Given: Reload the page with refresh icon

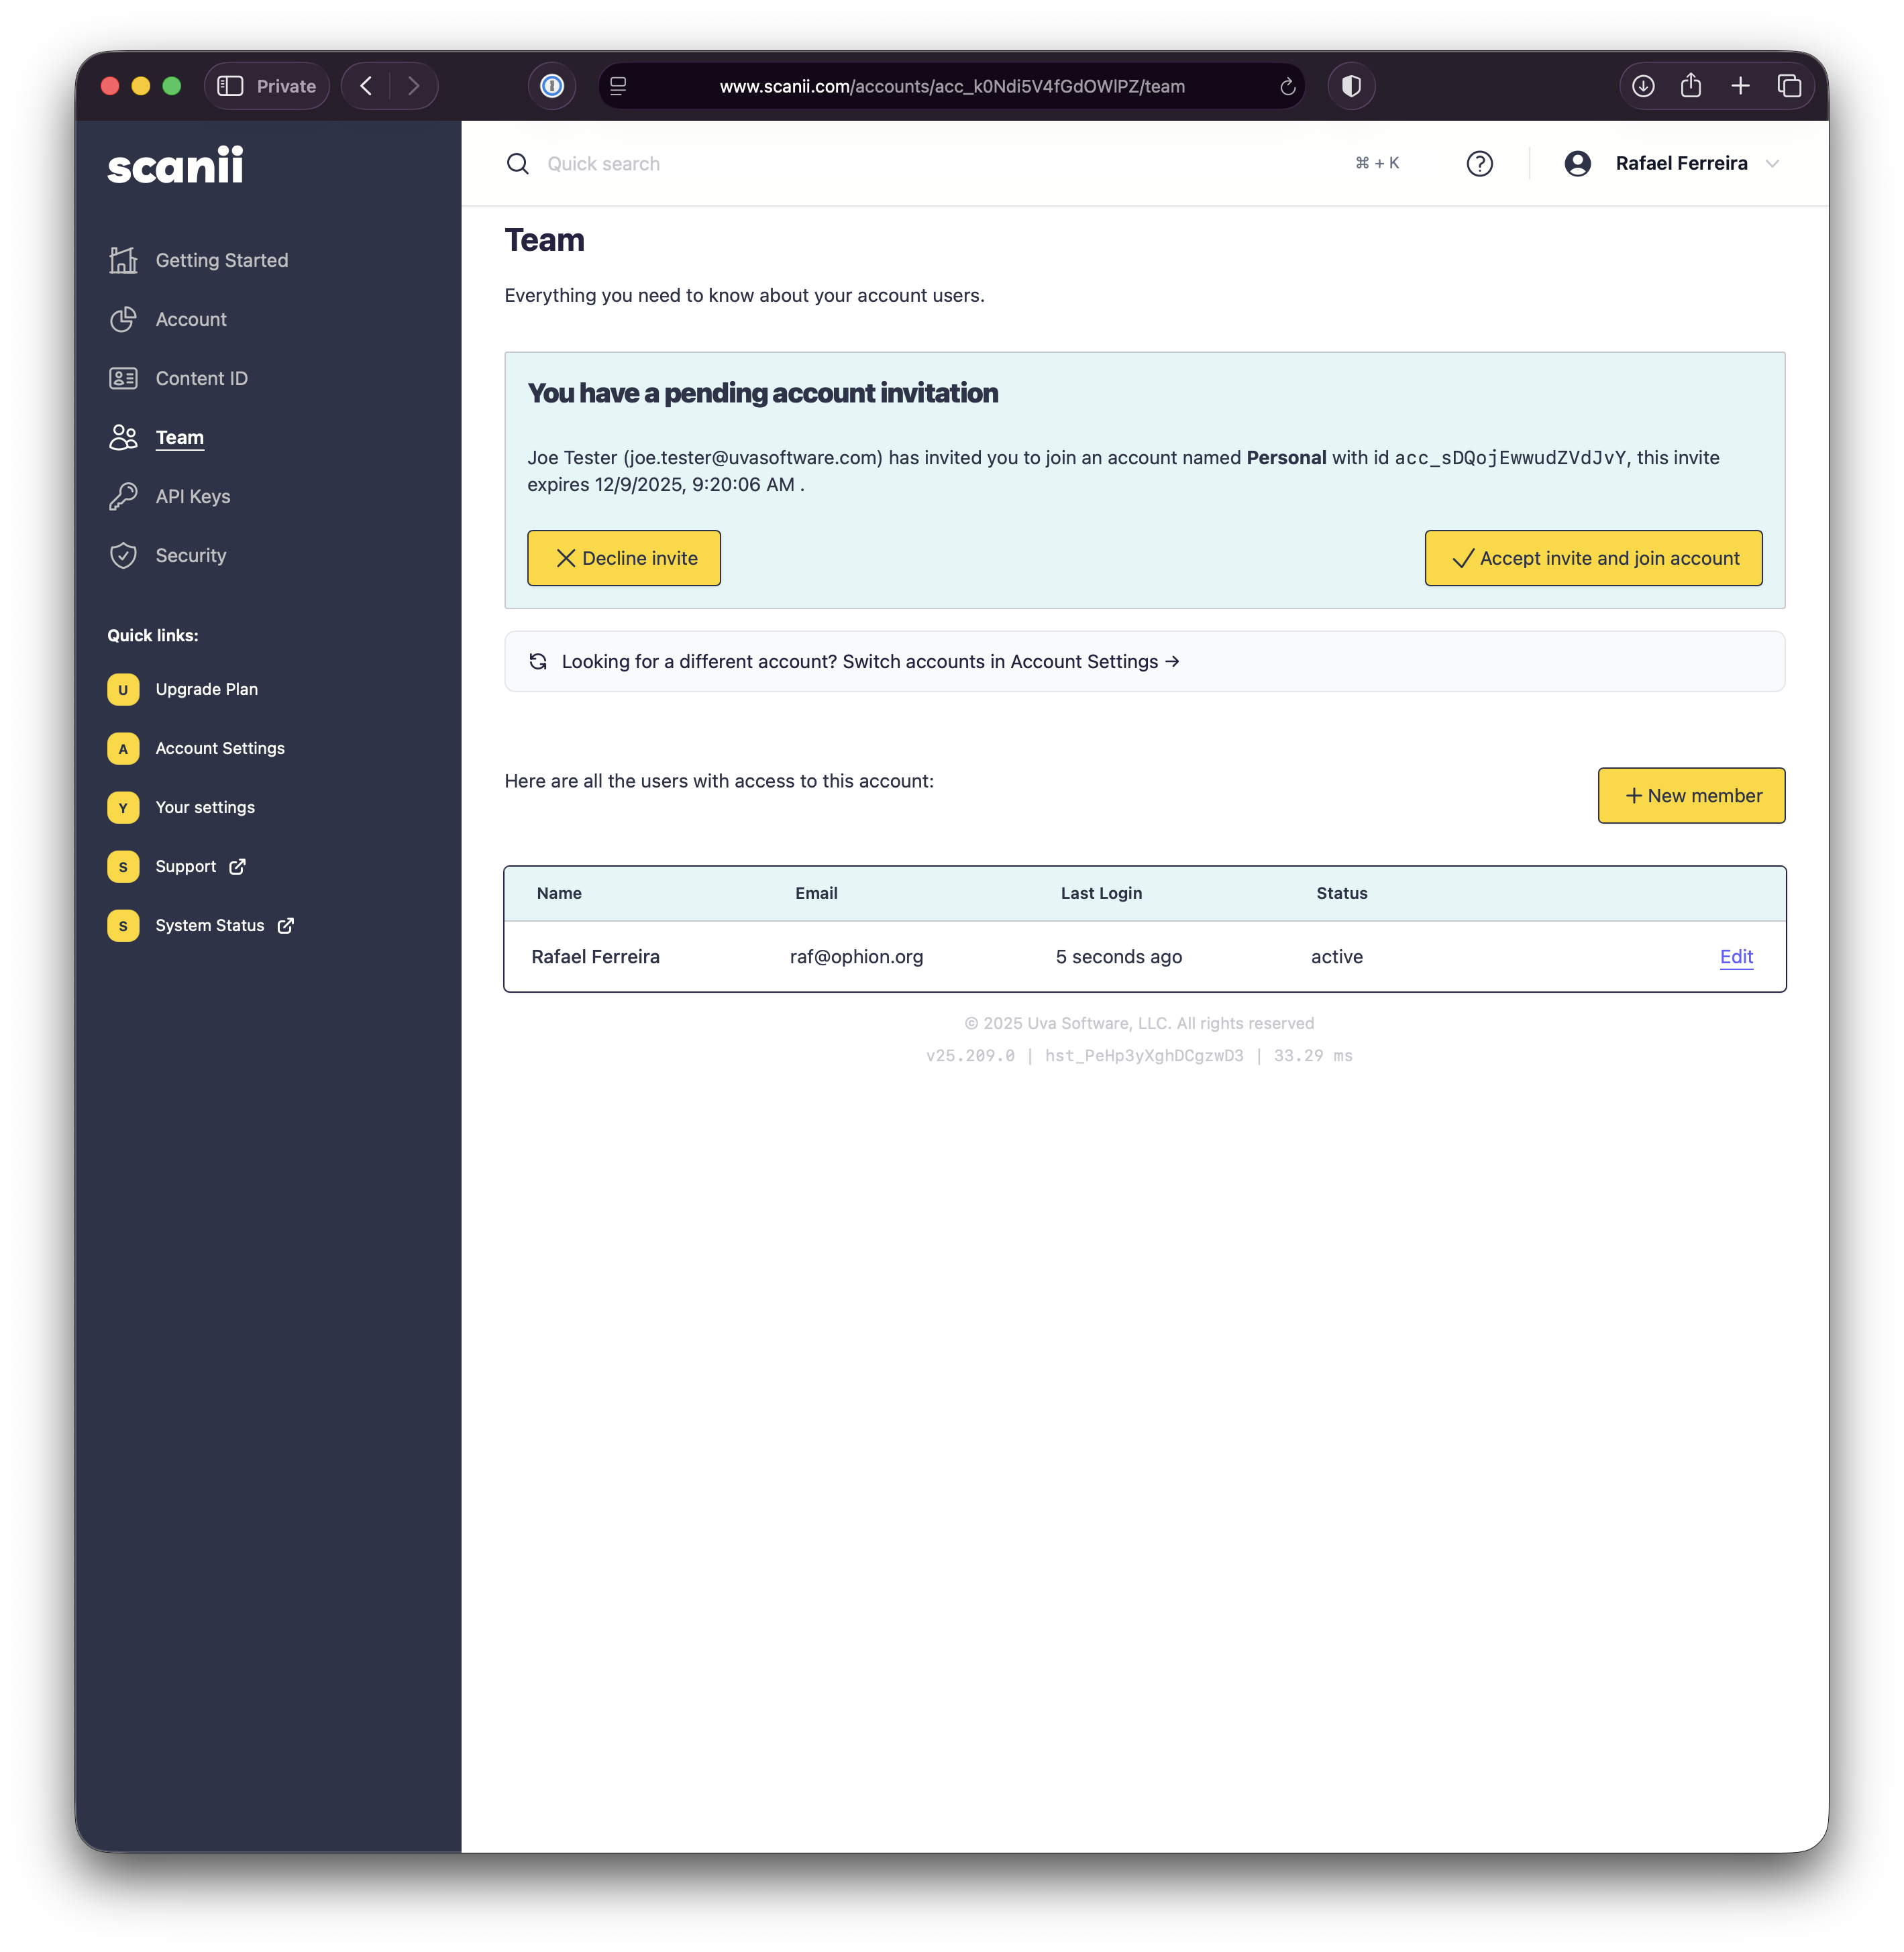Looking at the screenshot, I should coord(1287,87).
